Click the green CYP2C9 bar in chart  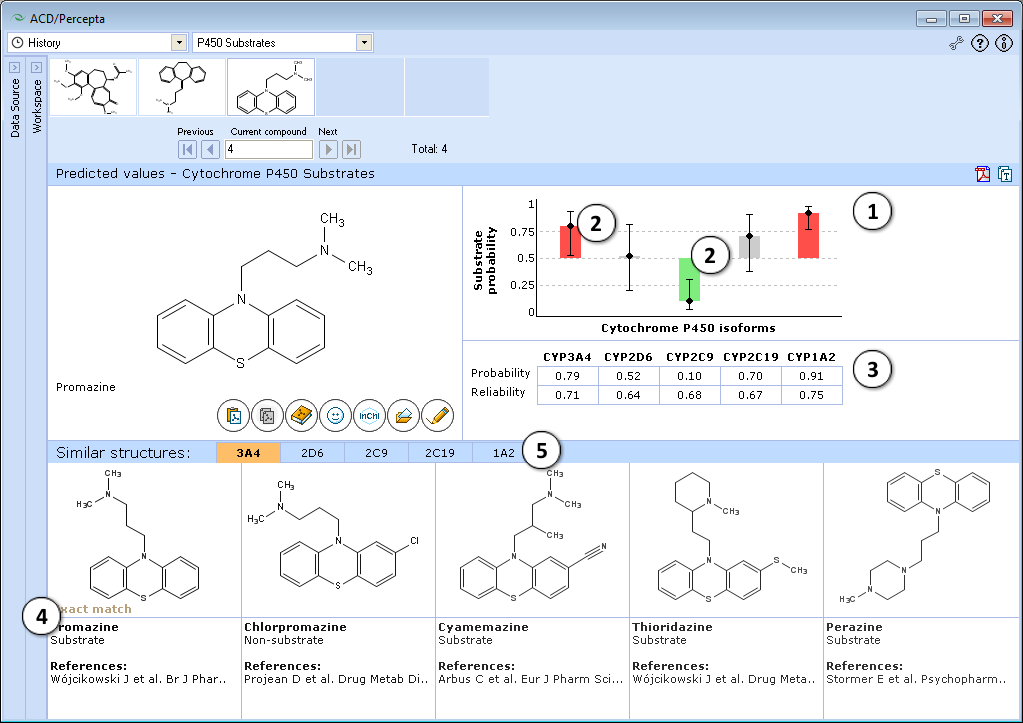(x=689, y=279)
